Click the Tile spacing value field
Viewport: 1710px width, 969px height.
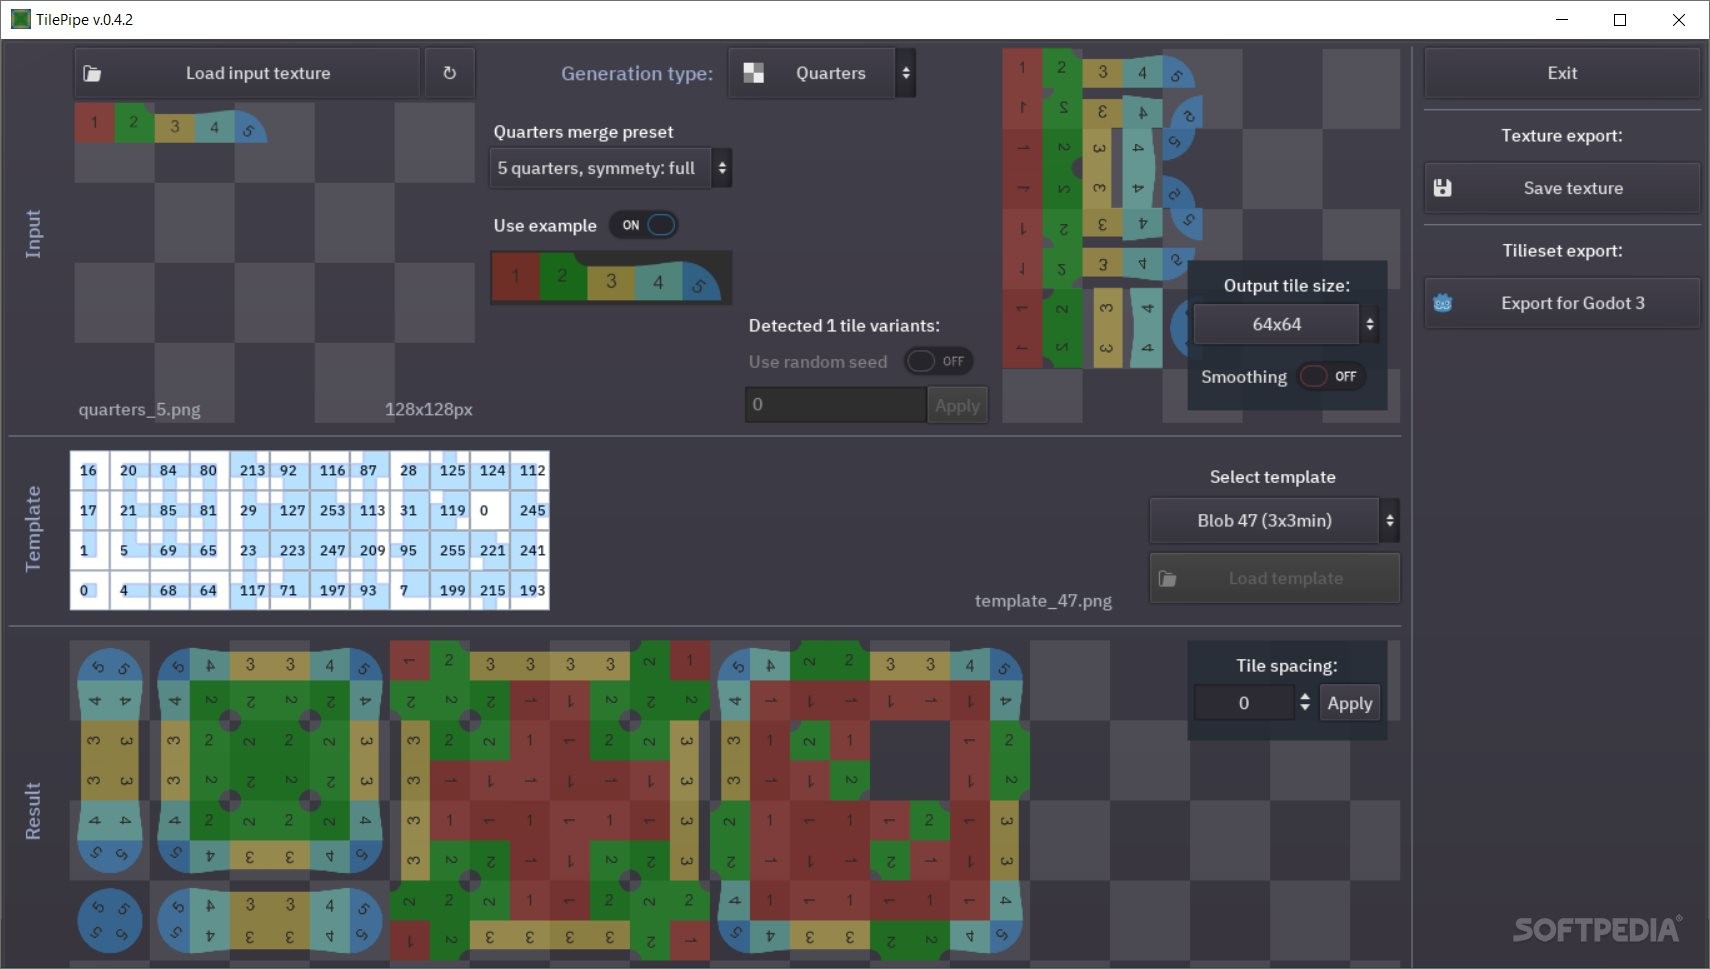tap(1244, 703)
